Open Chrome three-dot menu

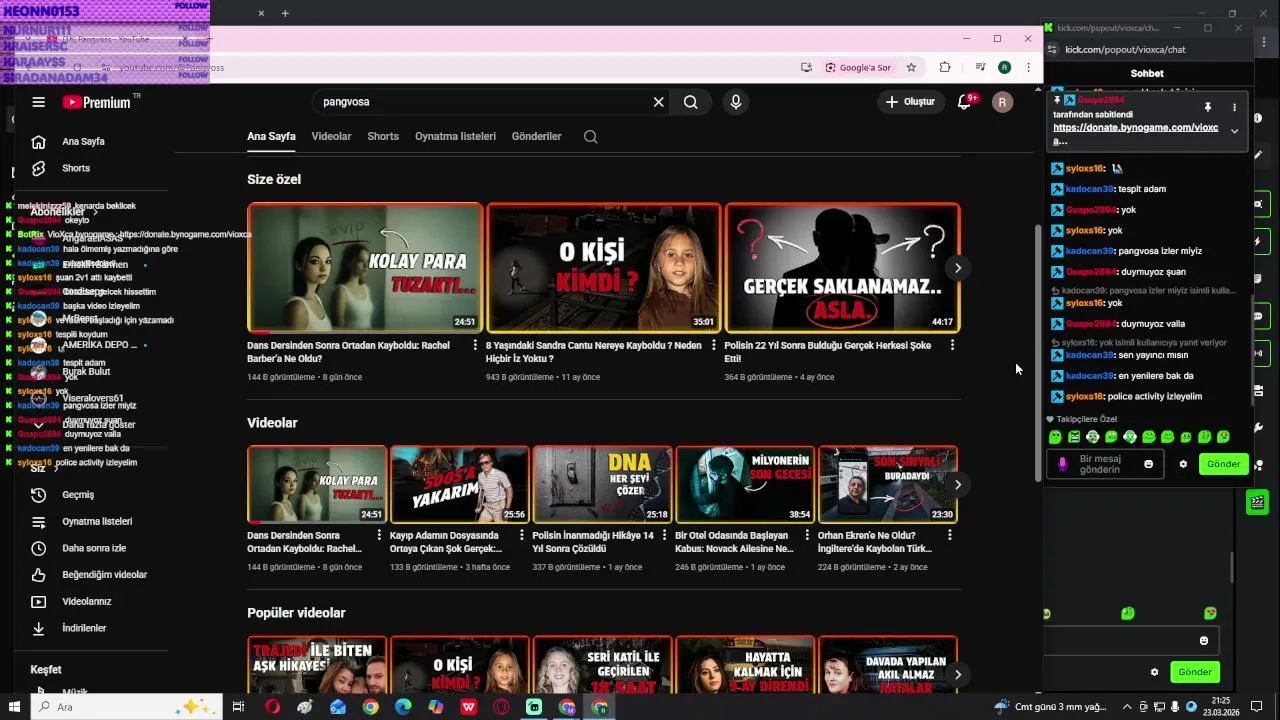[x=1028, y=68]
